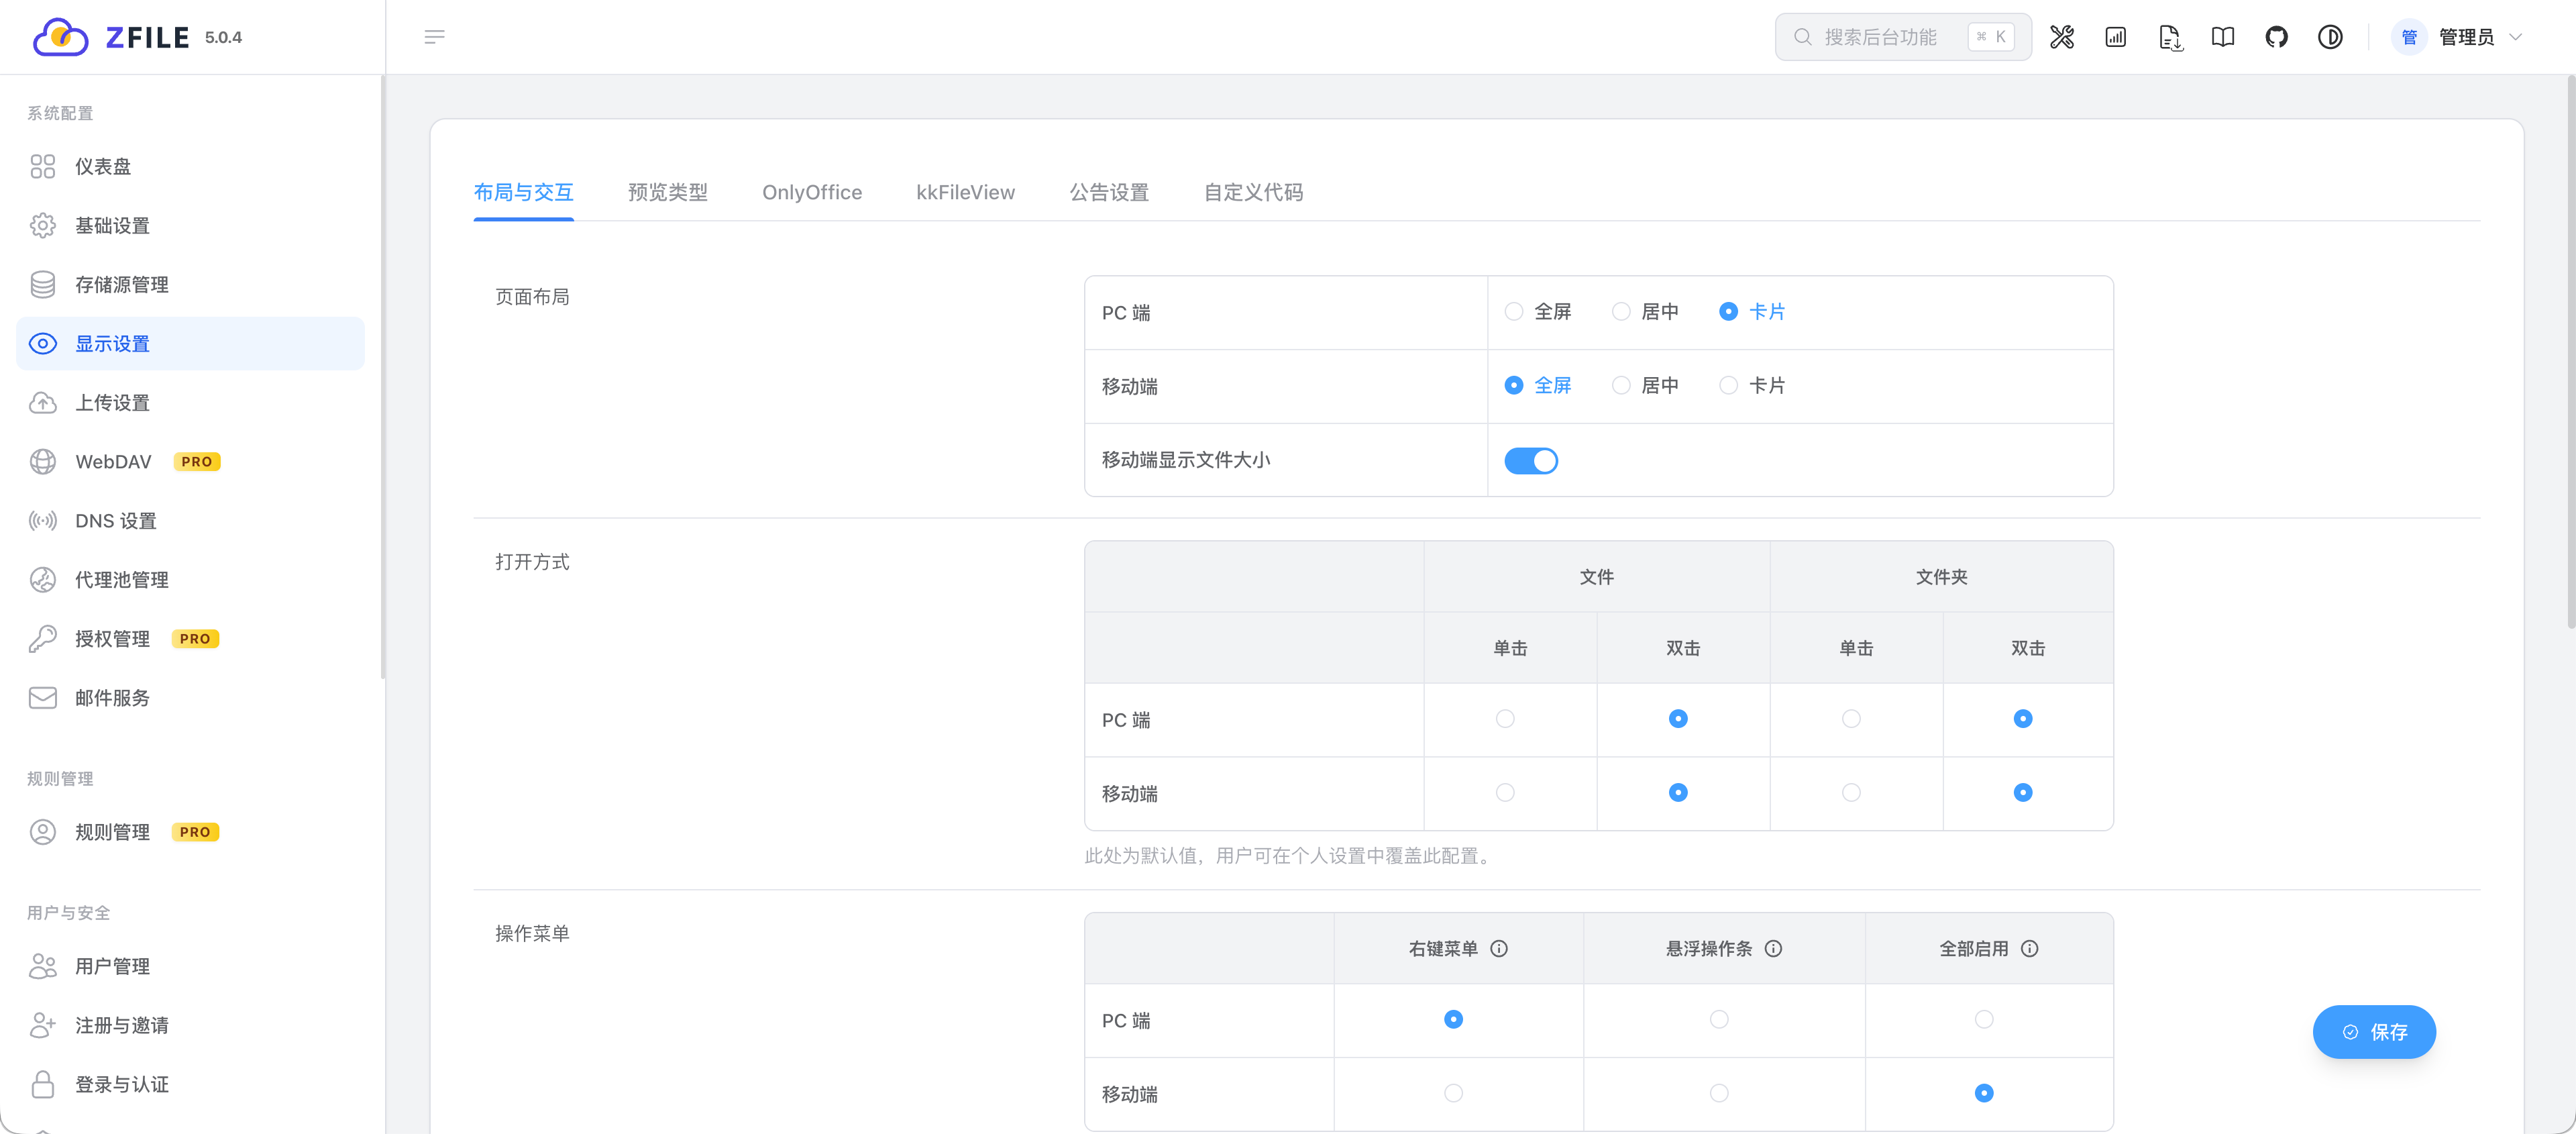
Task: Collapse the sidebar with the hamburger icon
Action: (434, 37)
